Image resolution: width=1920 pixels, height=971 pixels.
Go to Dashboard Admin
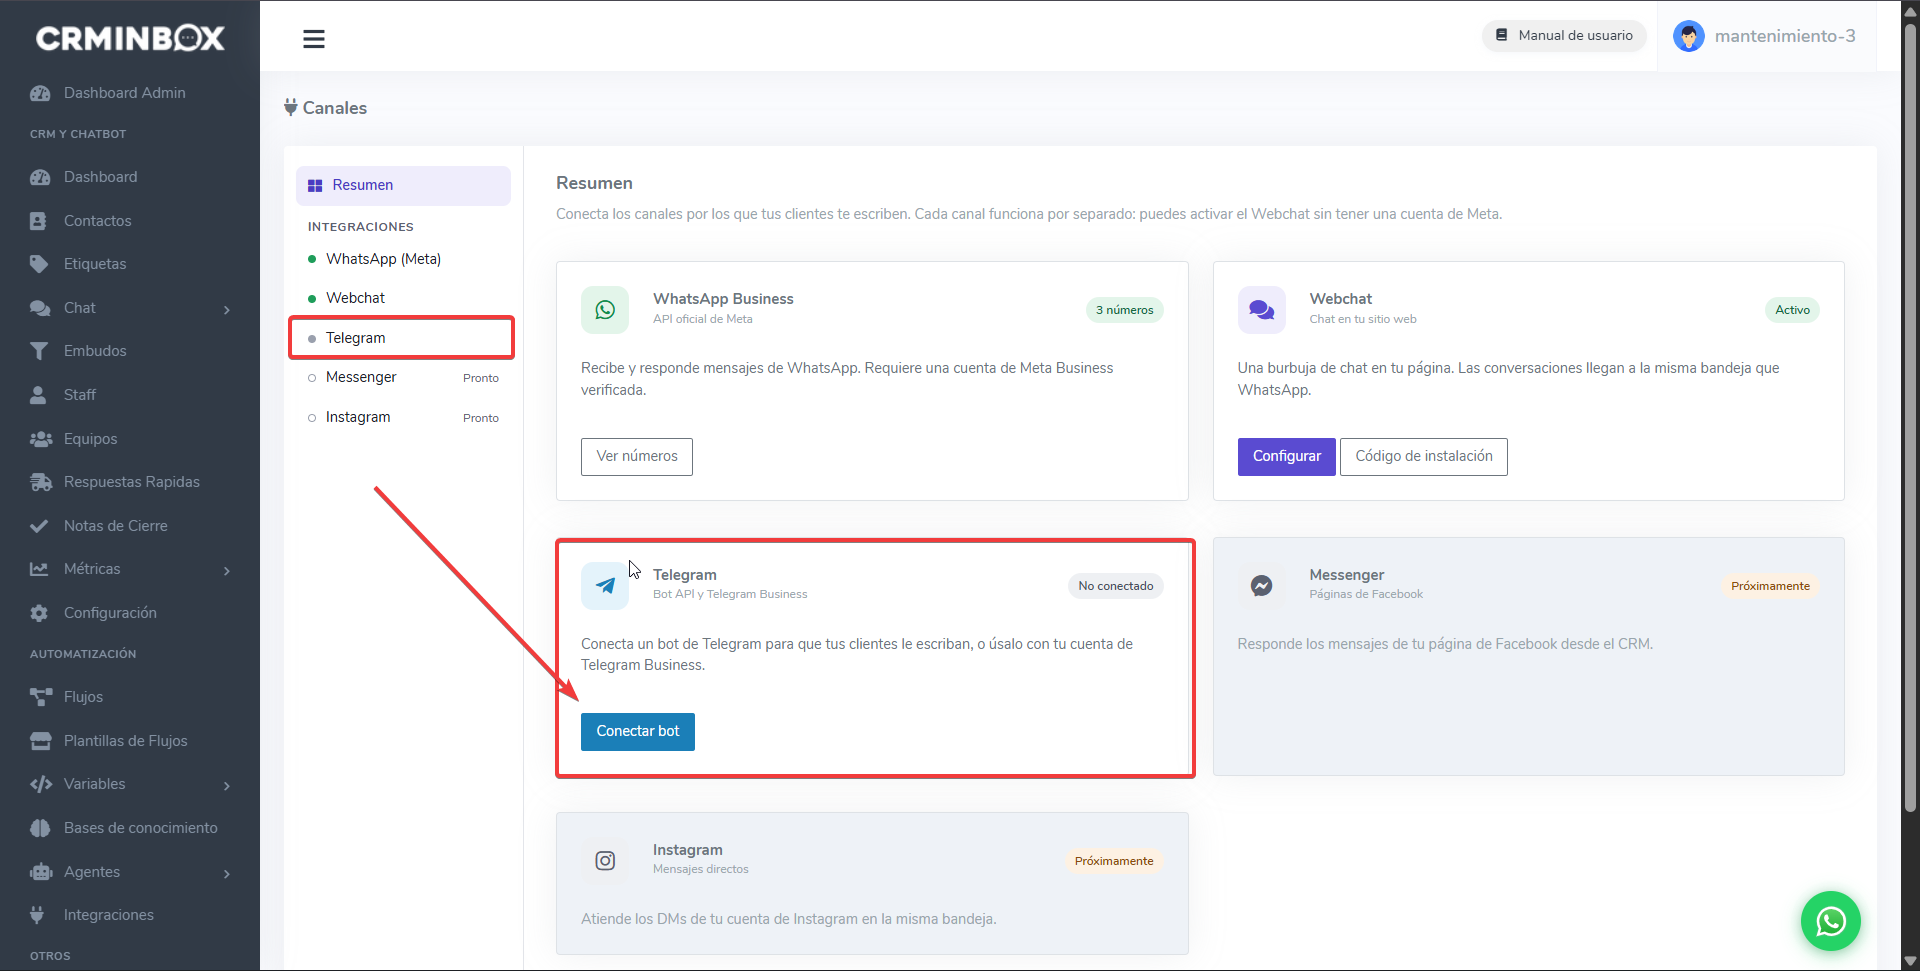125,93
